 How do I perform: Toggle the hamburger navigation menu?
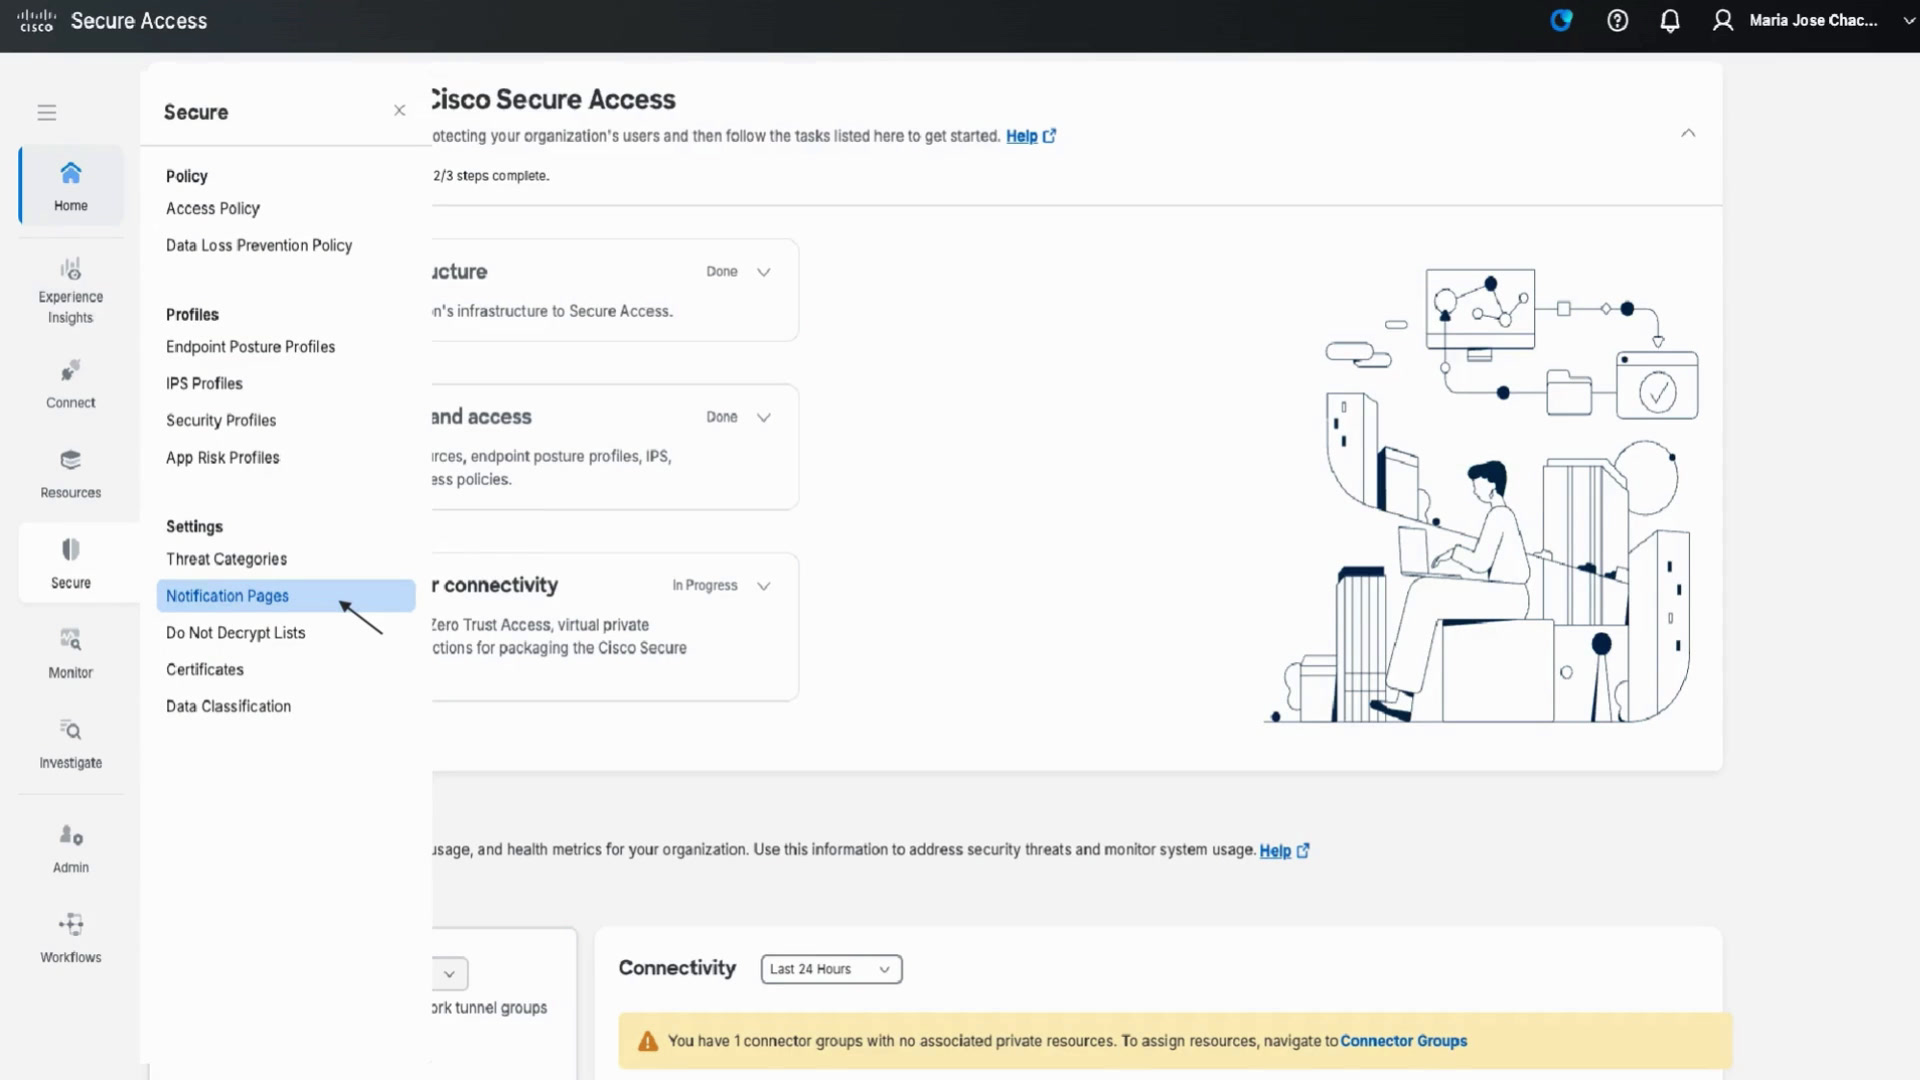(47, 113)
